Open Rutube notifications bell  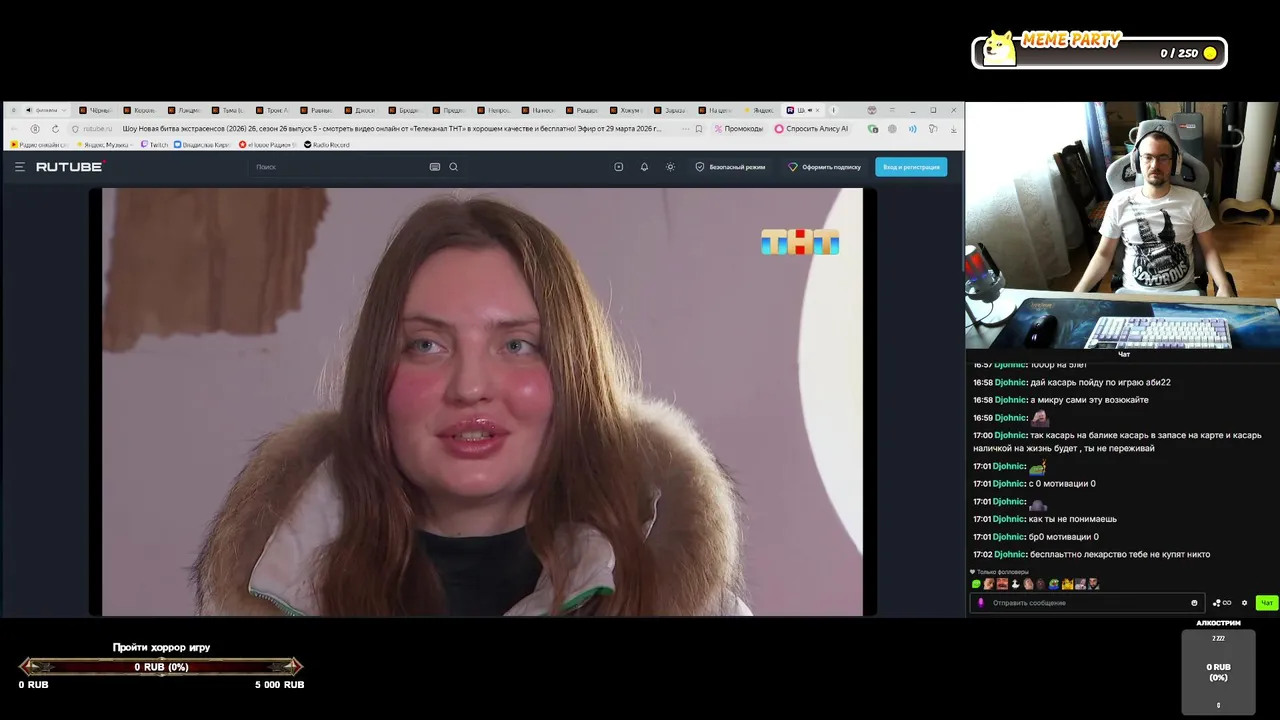tap(644, 167)
